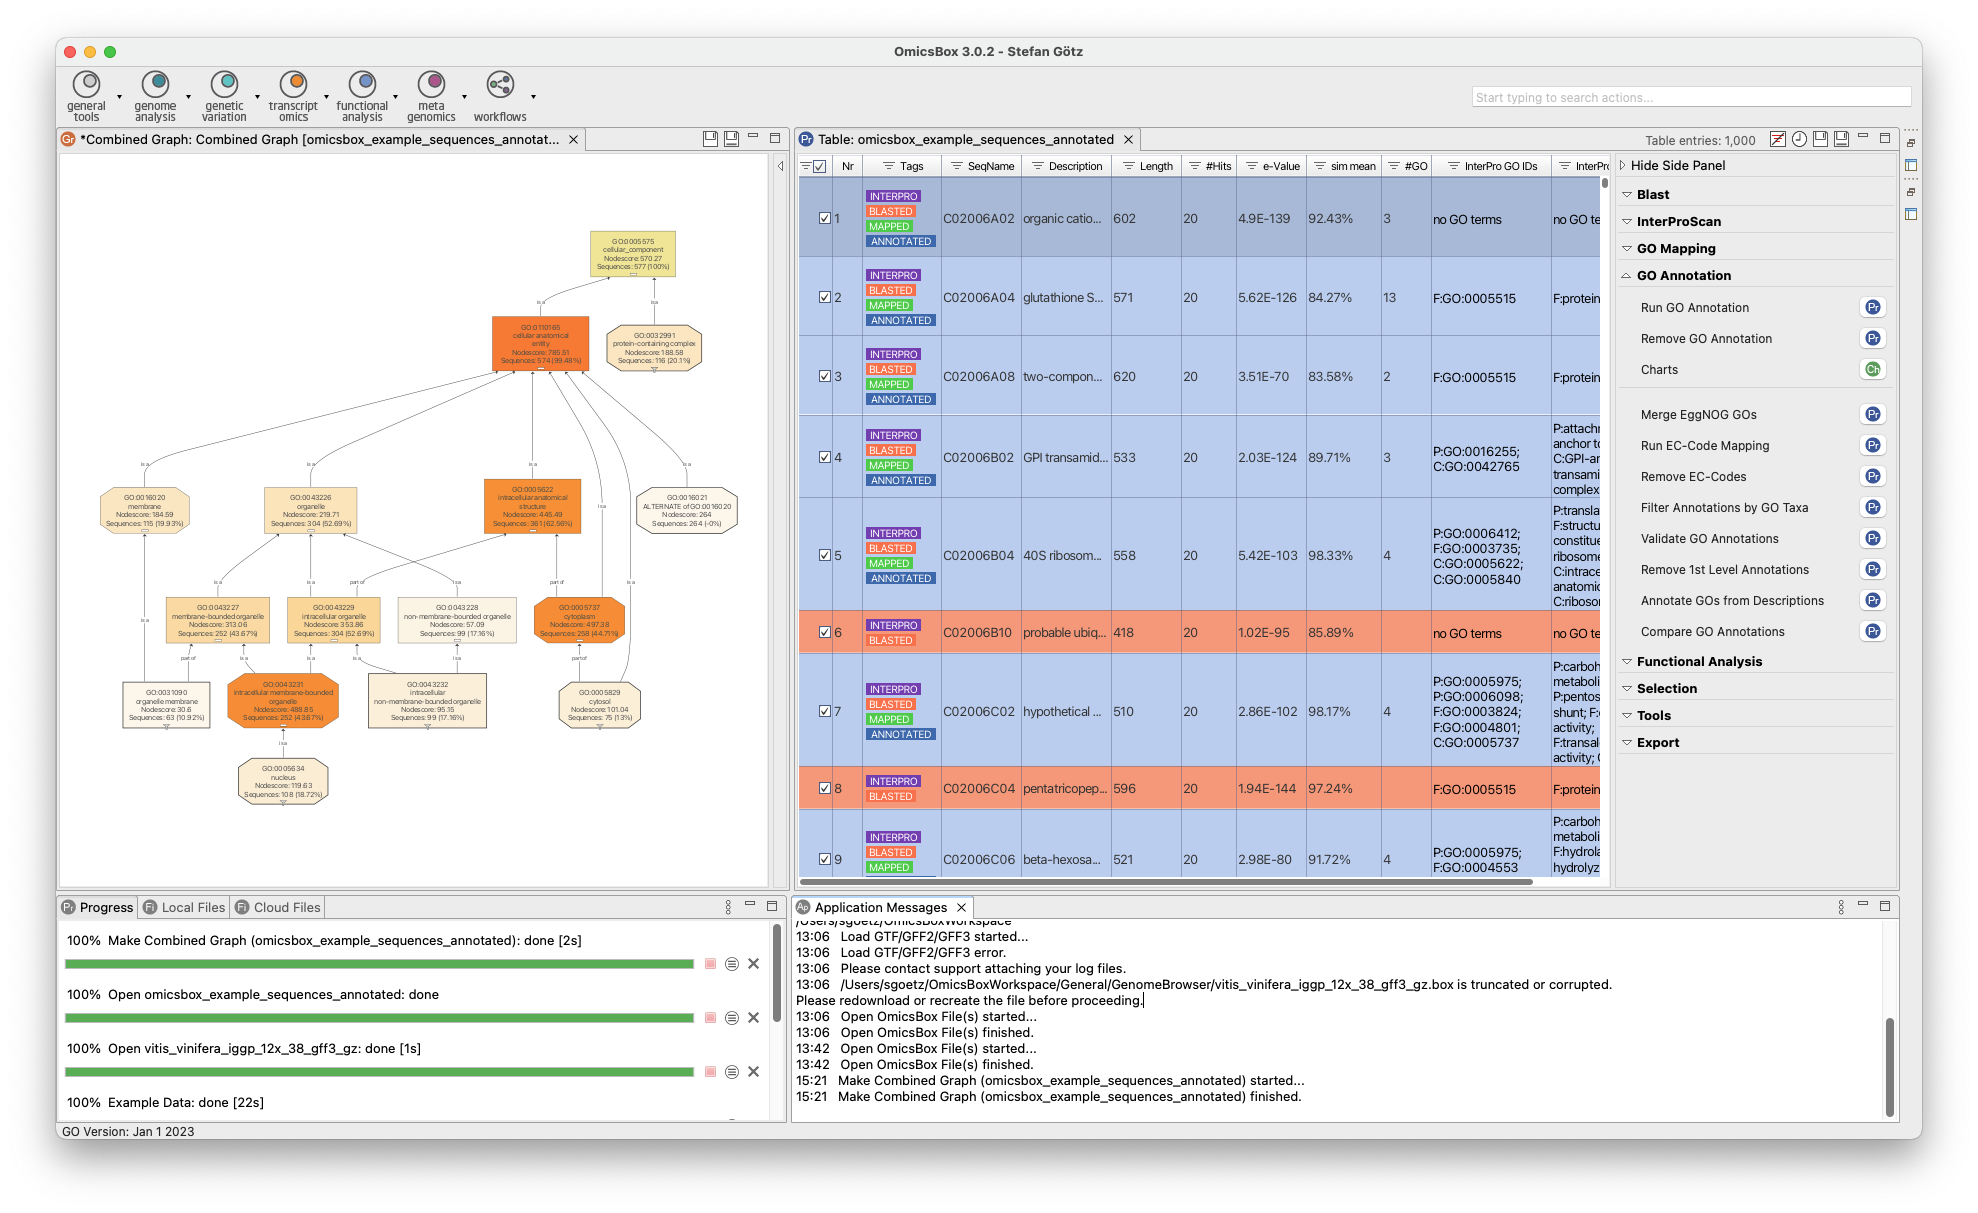Click the Charts icon in GO Annotation

pos(1872,370)
